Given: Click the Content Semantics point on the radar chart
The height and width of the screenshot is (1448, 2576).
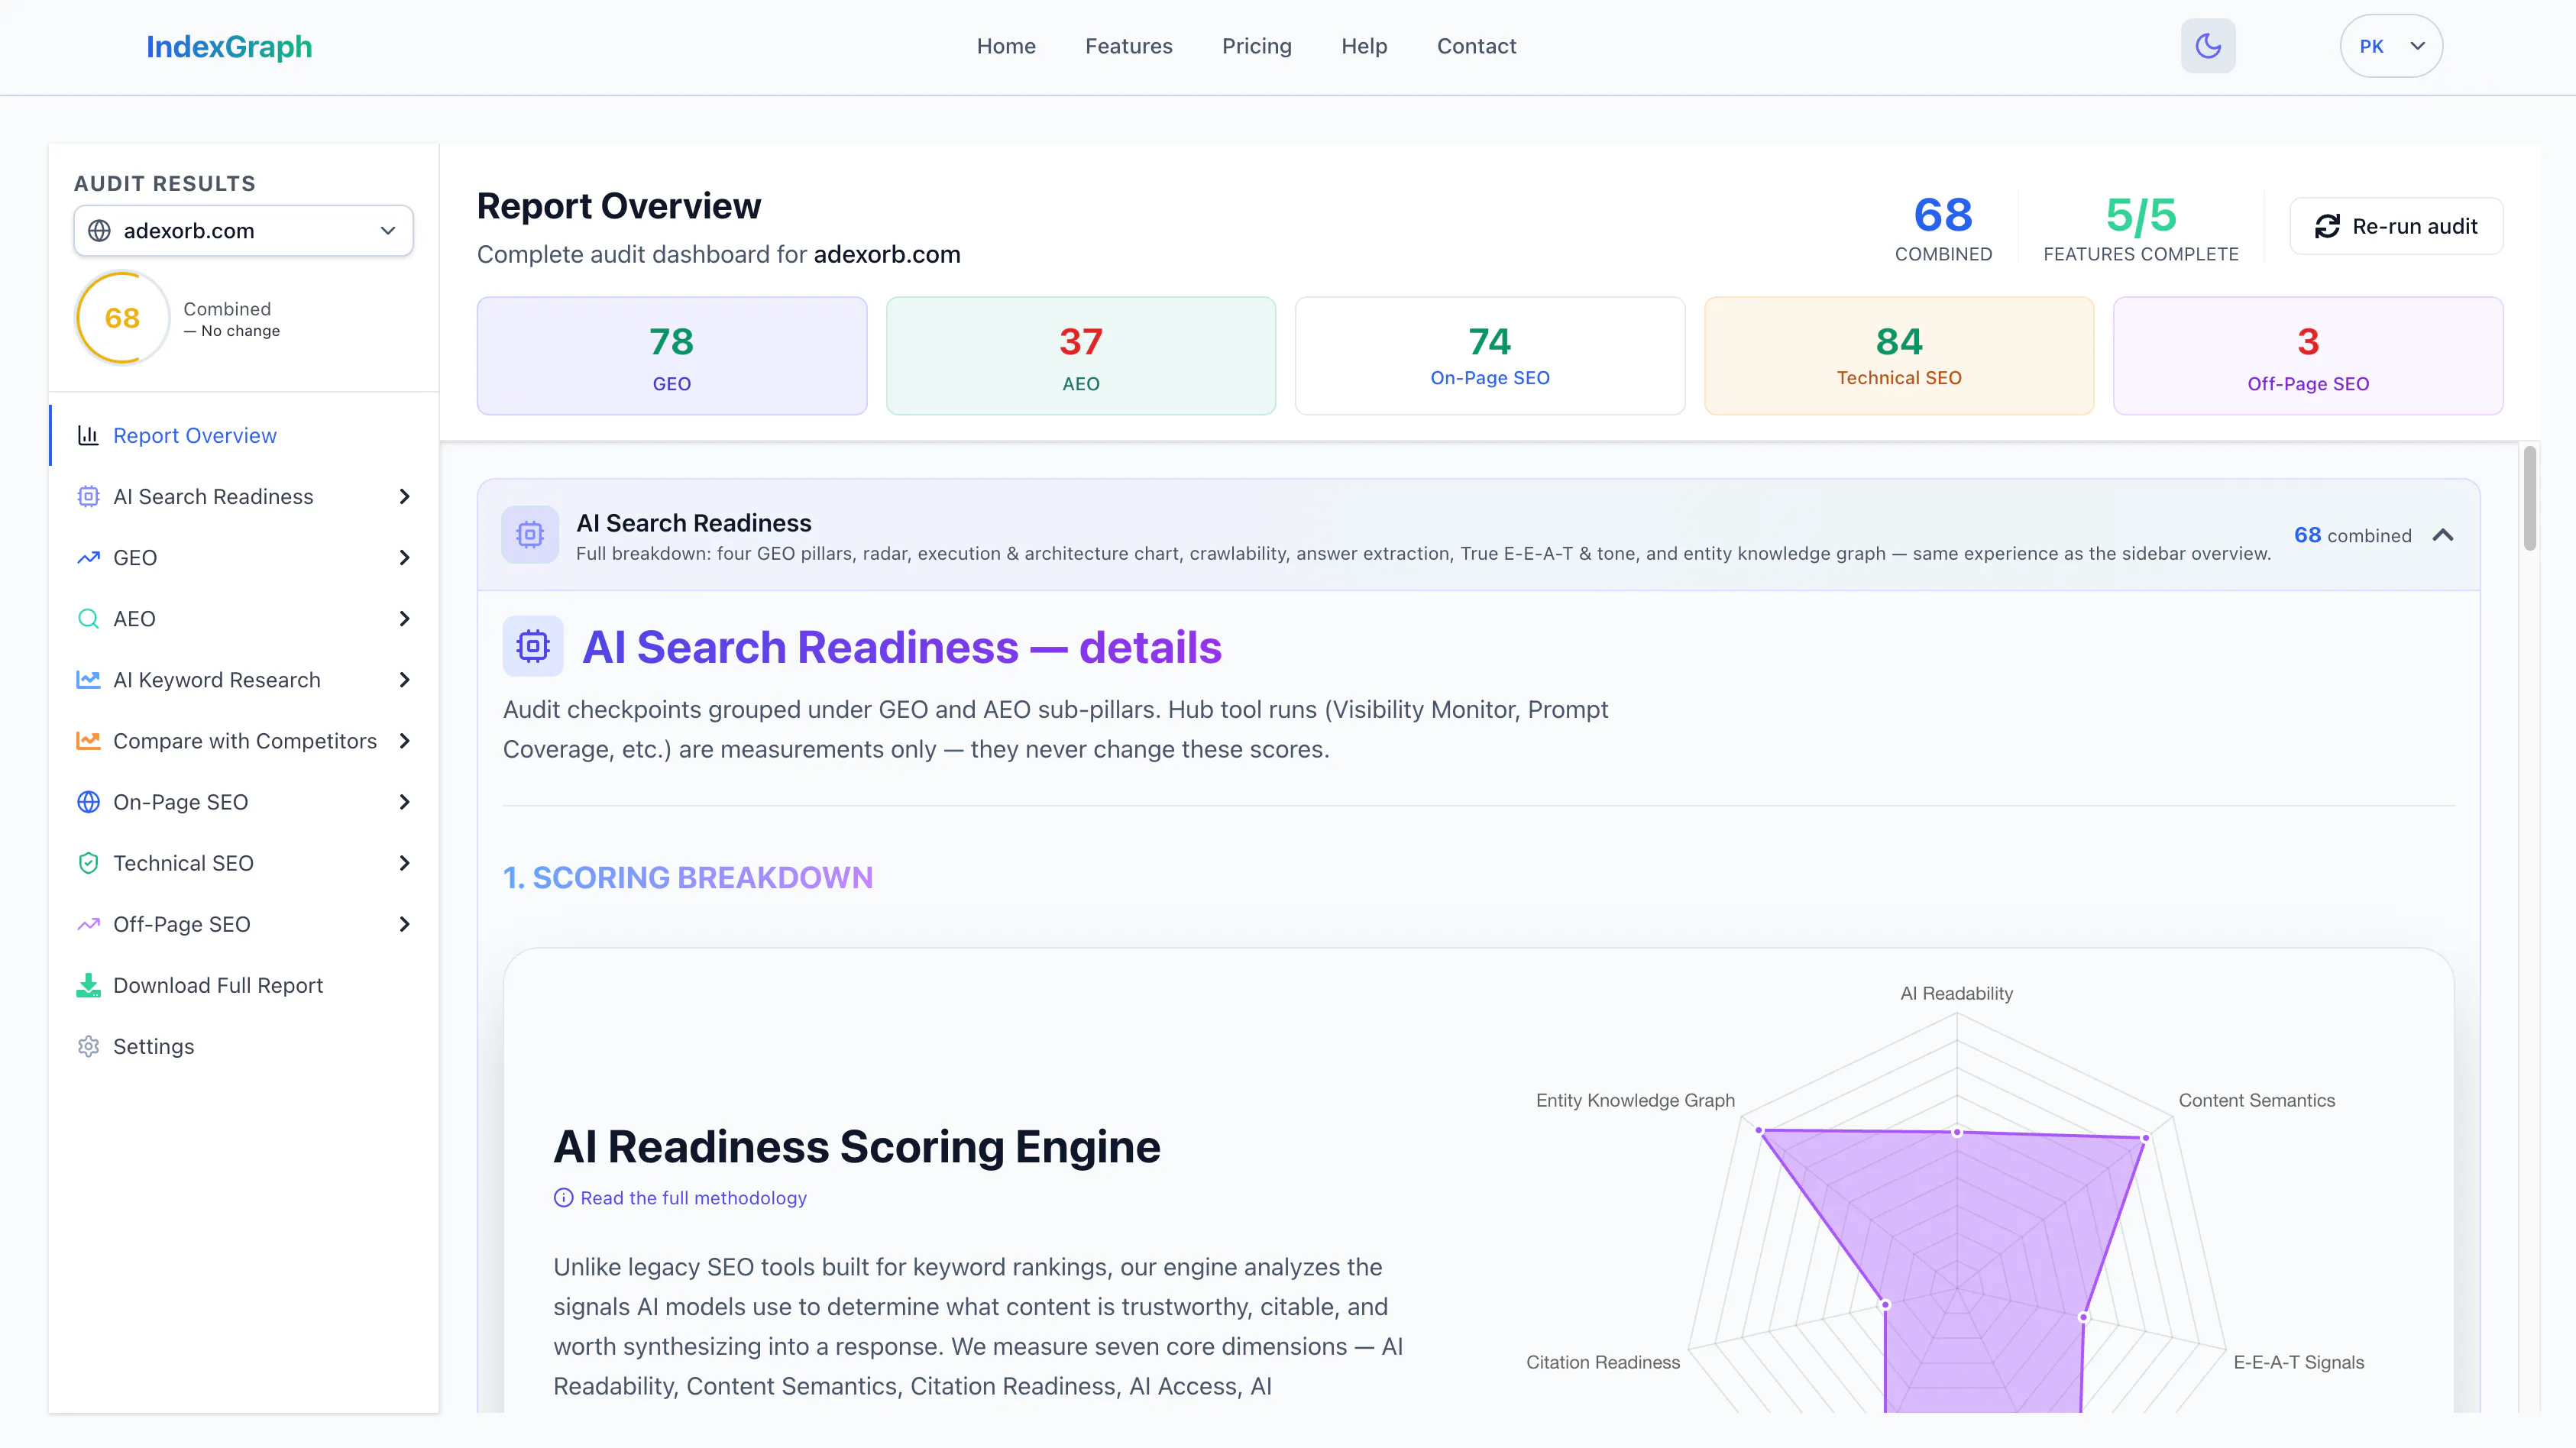Looking at the screenshot, I should [2145, 1138].
